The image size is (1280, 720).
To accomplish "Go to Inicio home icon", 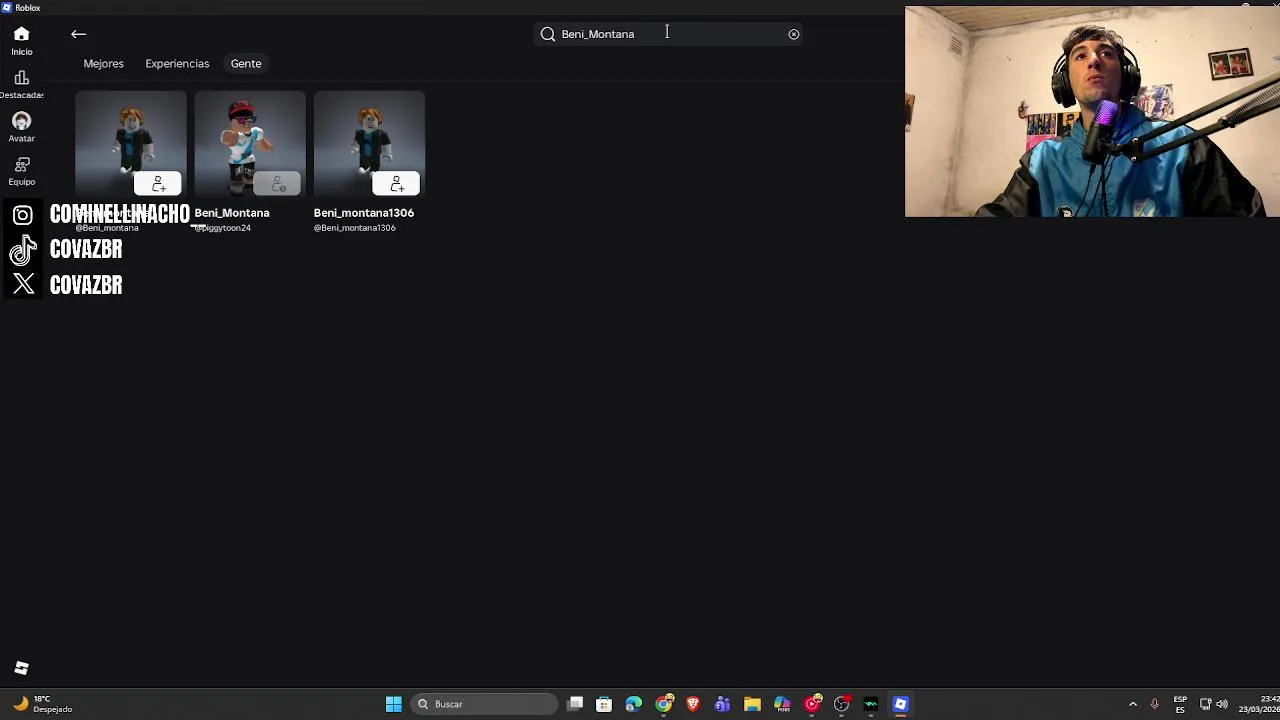I will [21, 40].
